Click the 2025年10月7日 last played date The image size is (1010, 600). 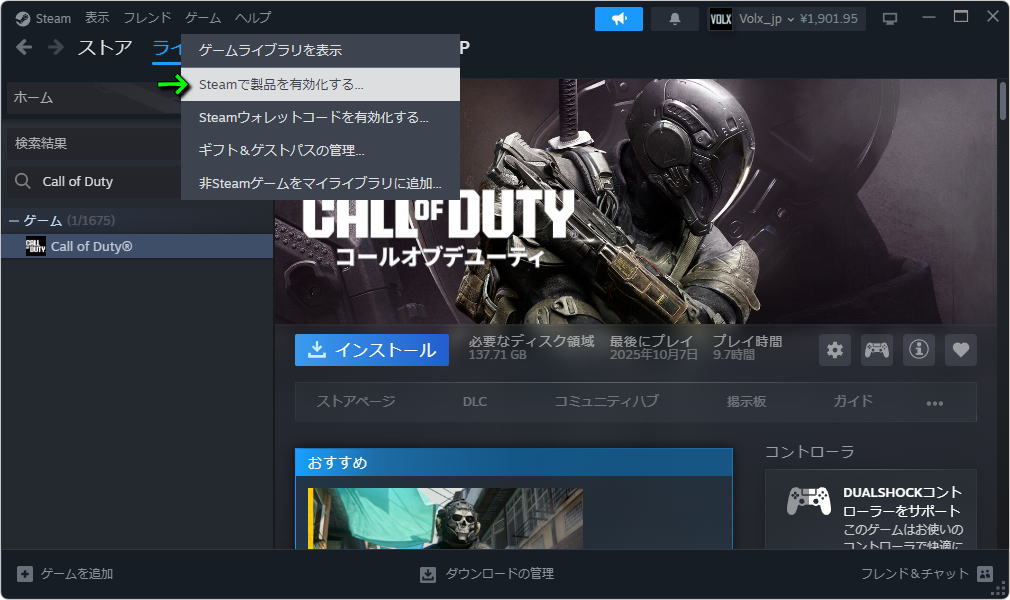click(x=654, y=355)
